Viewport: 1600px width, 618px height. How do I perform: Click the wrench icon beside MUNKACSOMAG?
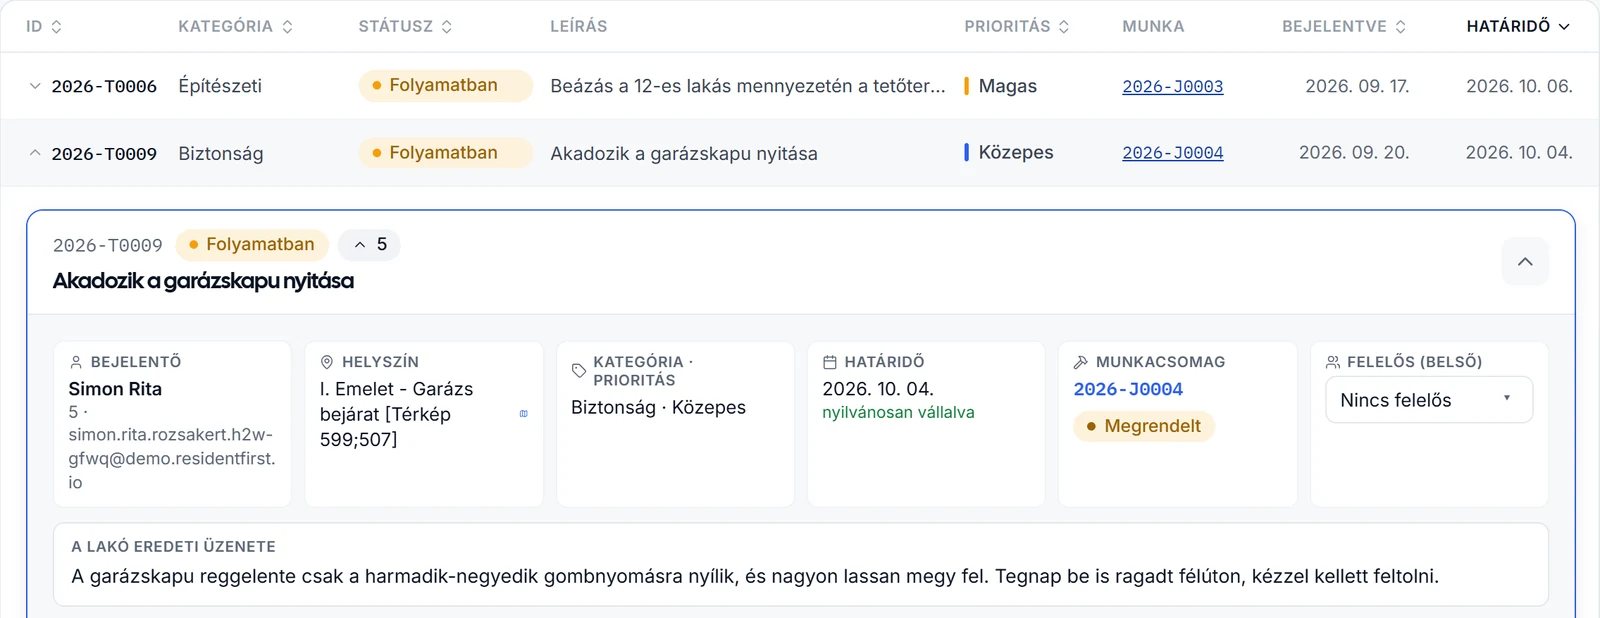click(1080, 362)
